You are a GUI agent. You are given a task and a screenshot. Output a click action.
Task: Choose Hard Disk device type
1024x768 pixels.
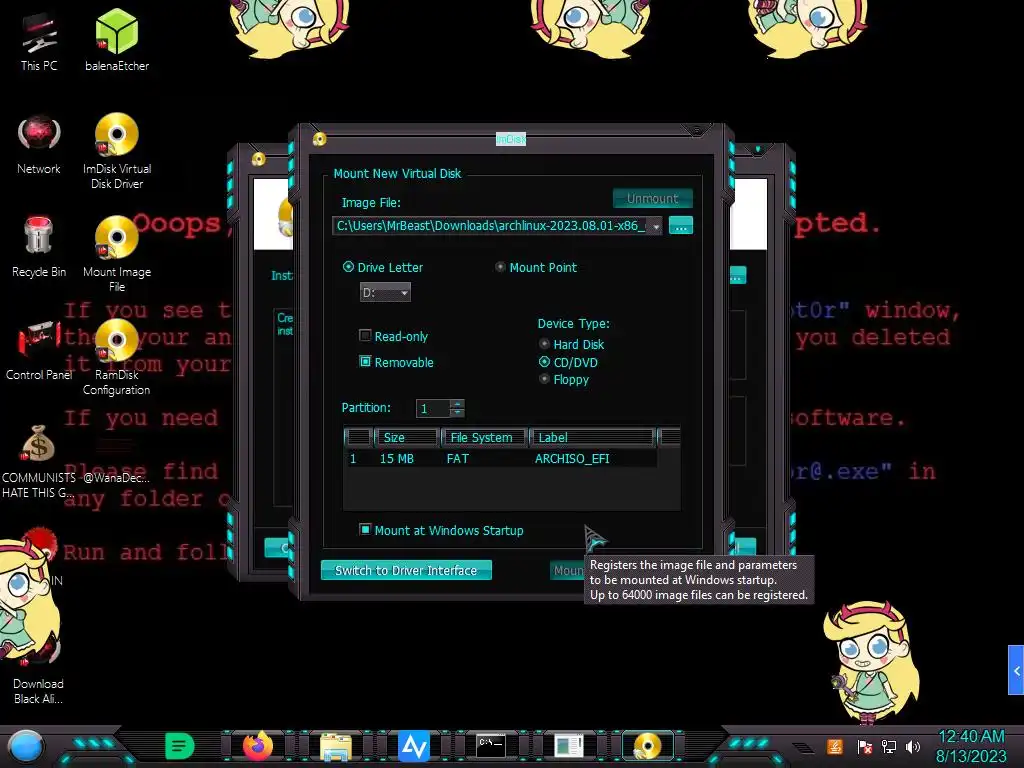[544, 344]
